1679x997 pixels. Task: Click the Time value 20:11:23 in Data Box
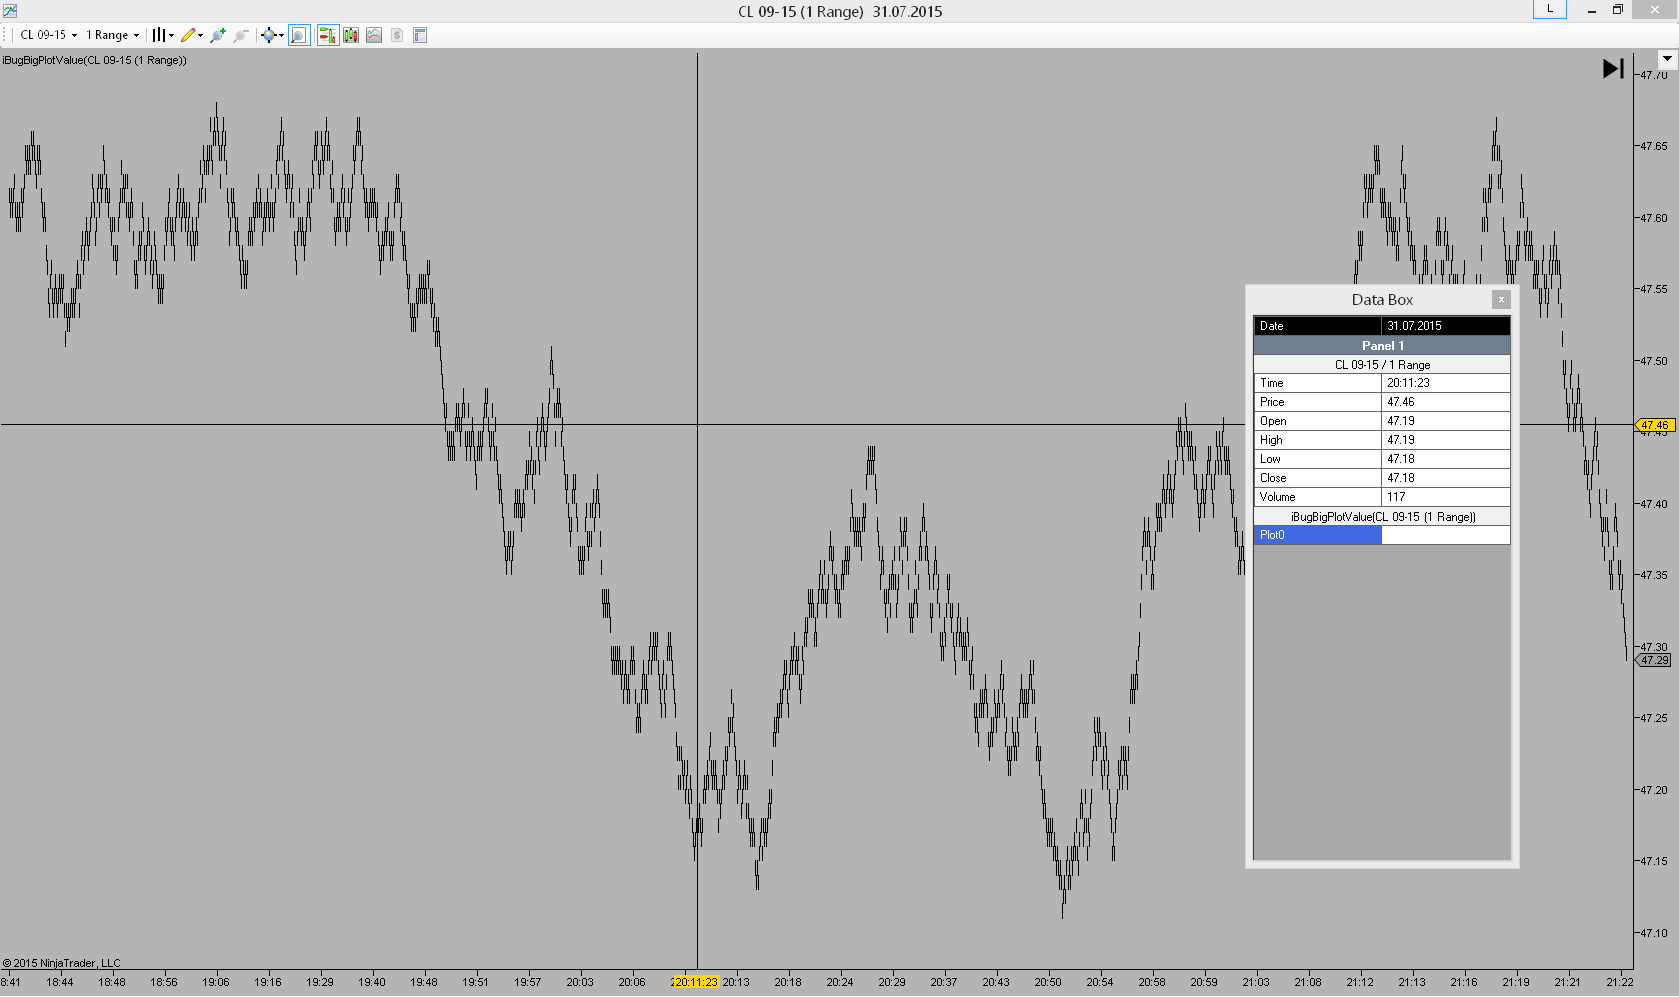click(x=1408, y=383)
